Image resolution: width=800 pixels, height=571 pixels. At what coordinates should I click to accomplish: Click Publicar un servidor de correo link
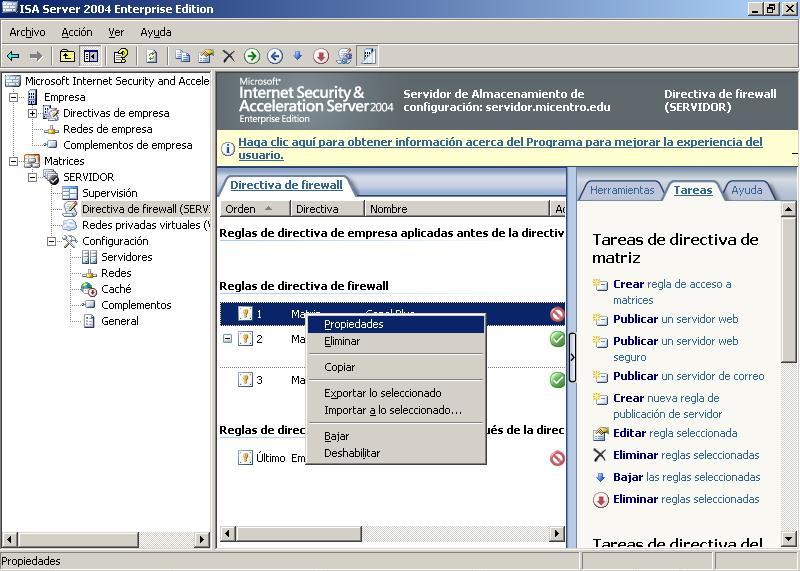688,376
